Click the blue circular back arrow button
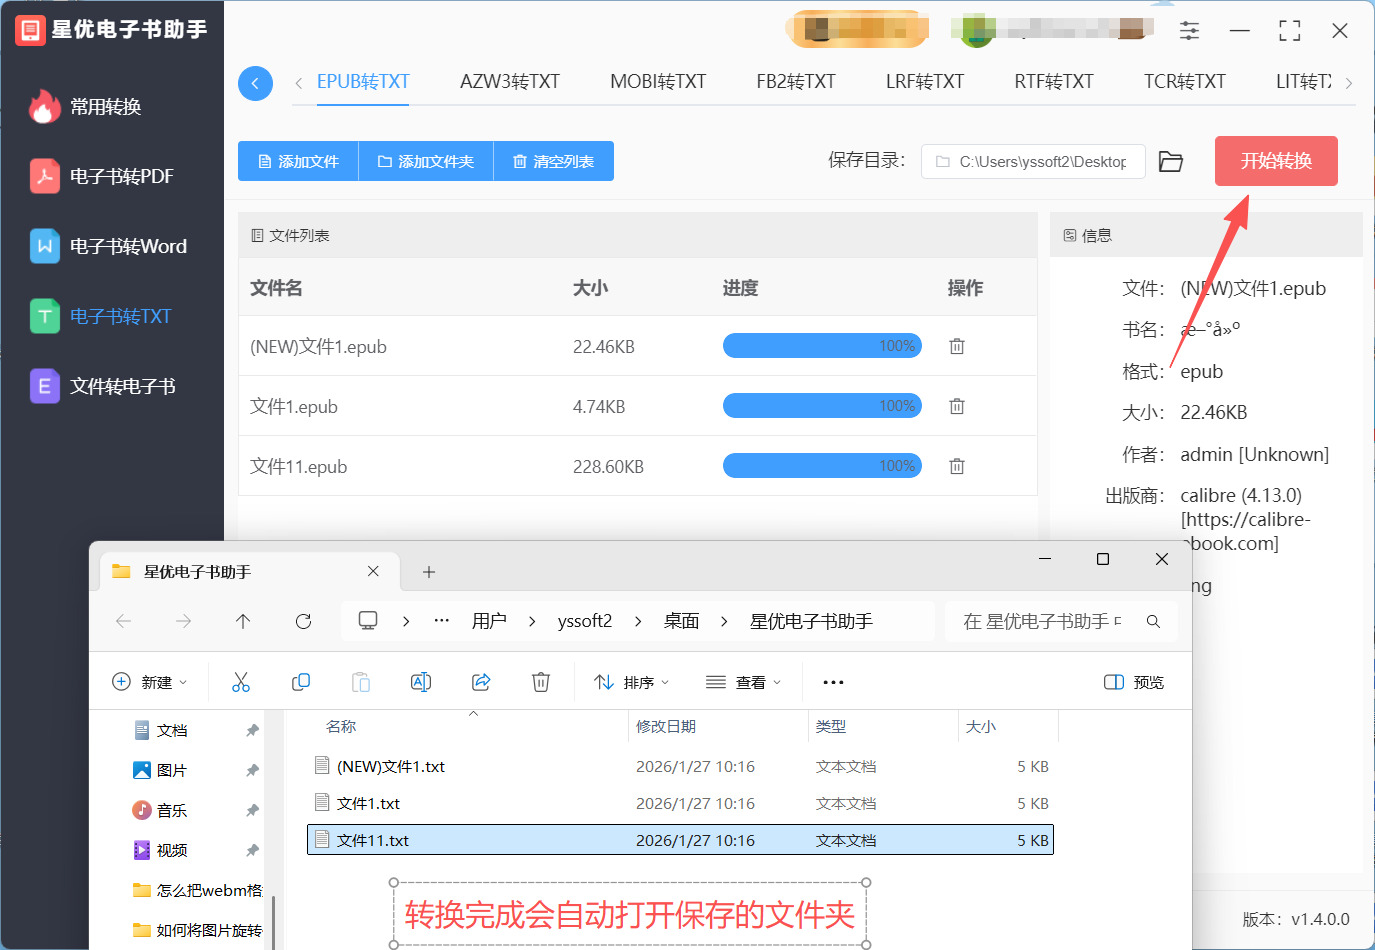 [255, 83]
